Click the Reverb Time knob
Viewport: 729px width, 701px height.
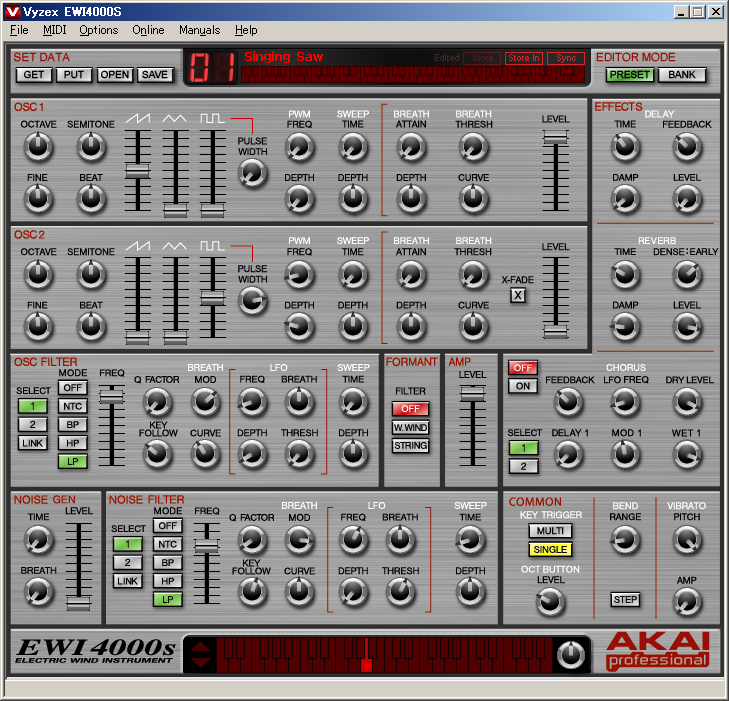point(625,274)
